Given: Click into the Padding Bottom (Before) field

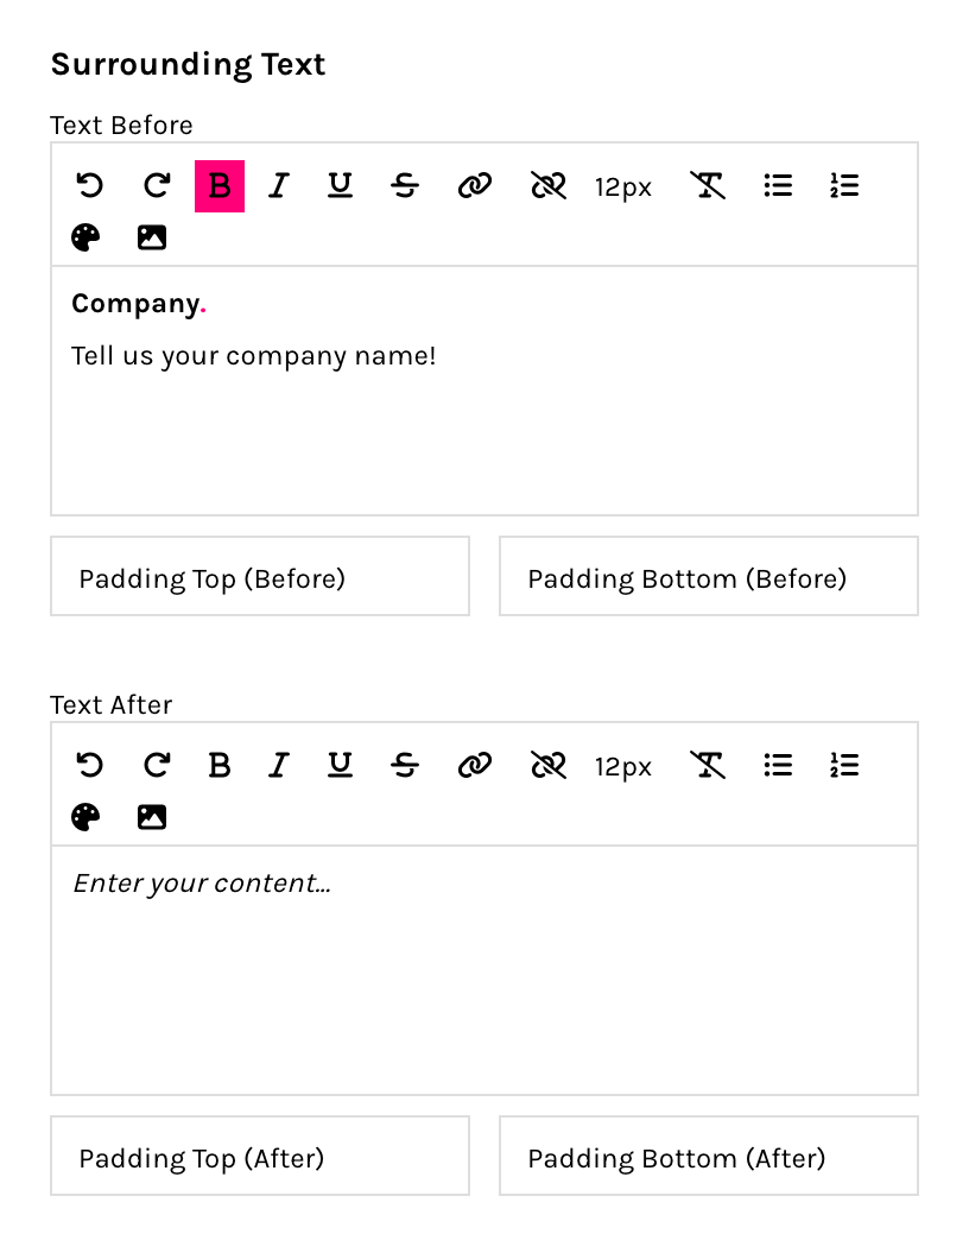Looking at the screenshot, I should (x=708, y=577).
